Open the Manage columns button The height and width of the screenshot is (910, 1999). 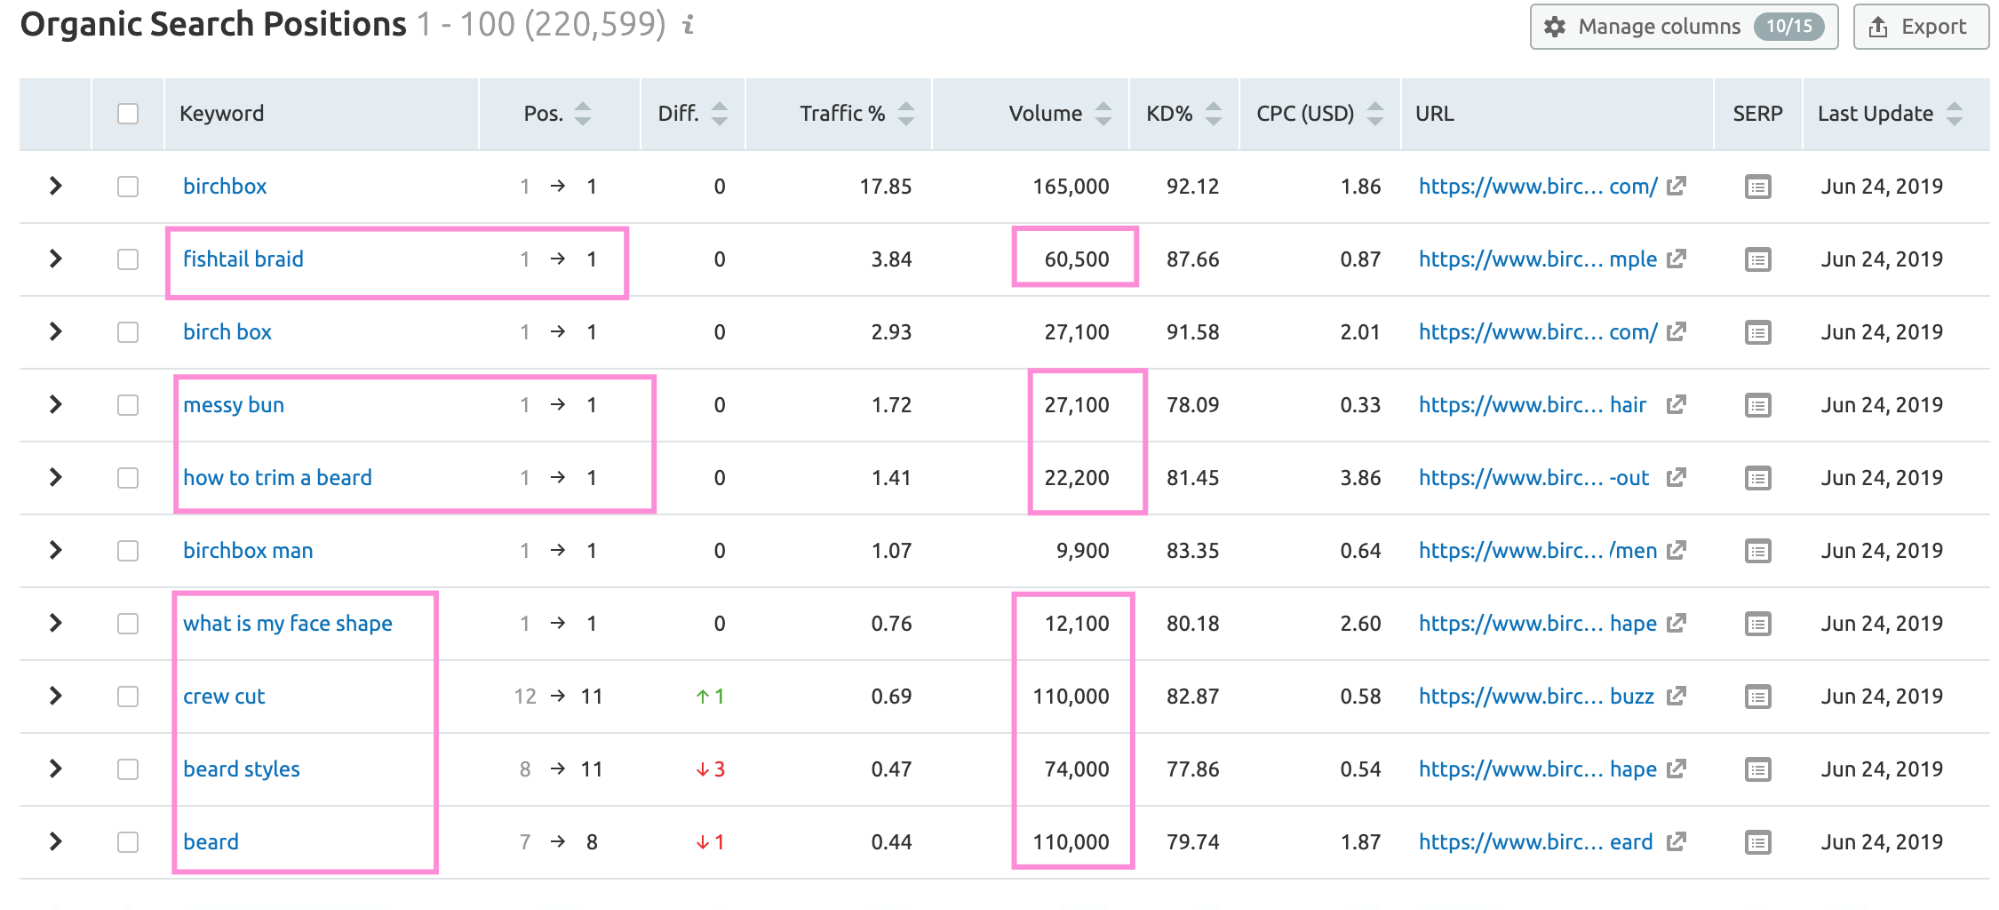click(x=1684, y=27)
